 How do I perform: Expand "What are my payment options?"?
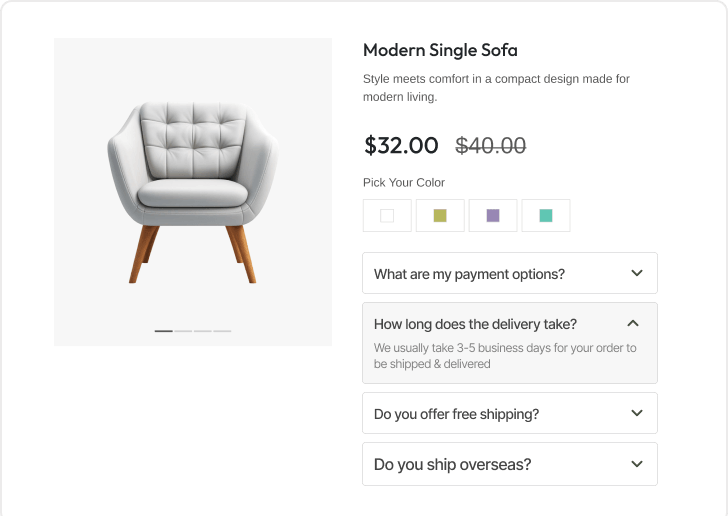pos(469,274)
